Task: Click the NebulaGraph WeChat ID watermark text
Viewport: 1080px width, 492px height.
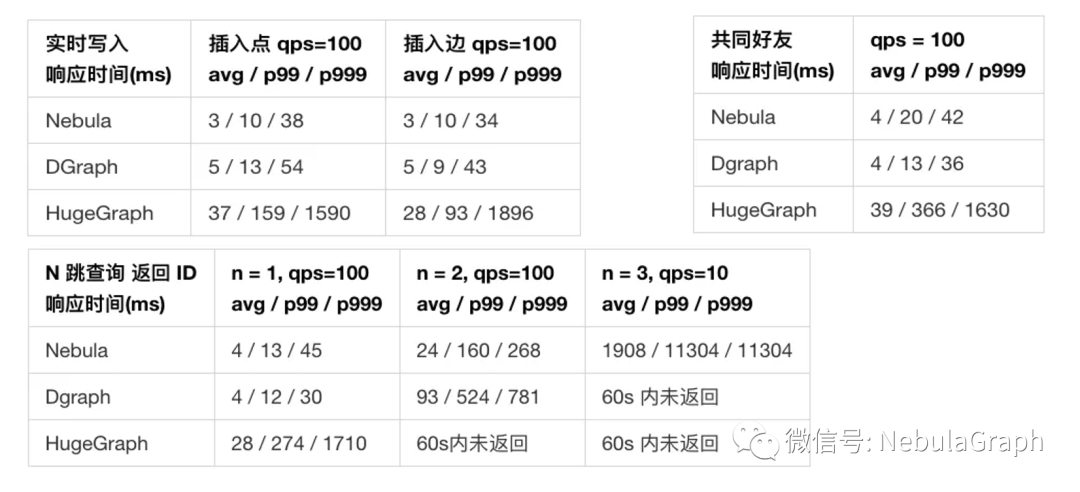Action: (915, 442)
